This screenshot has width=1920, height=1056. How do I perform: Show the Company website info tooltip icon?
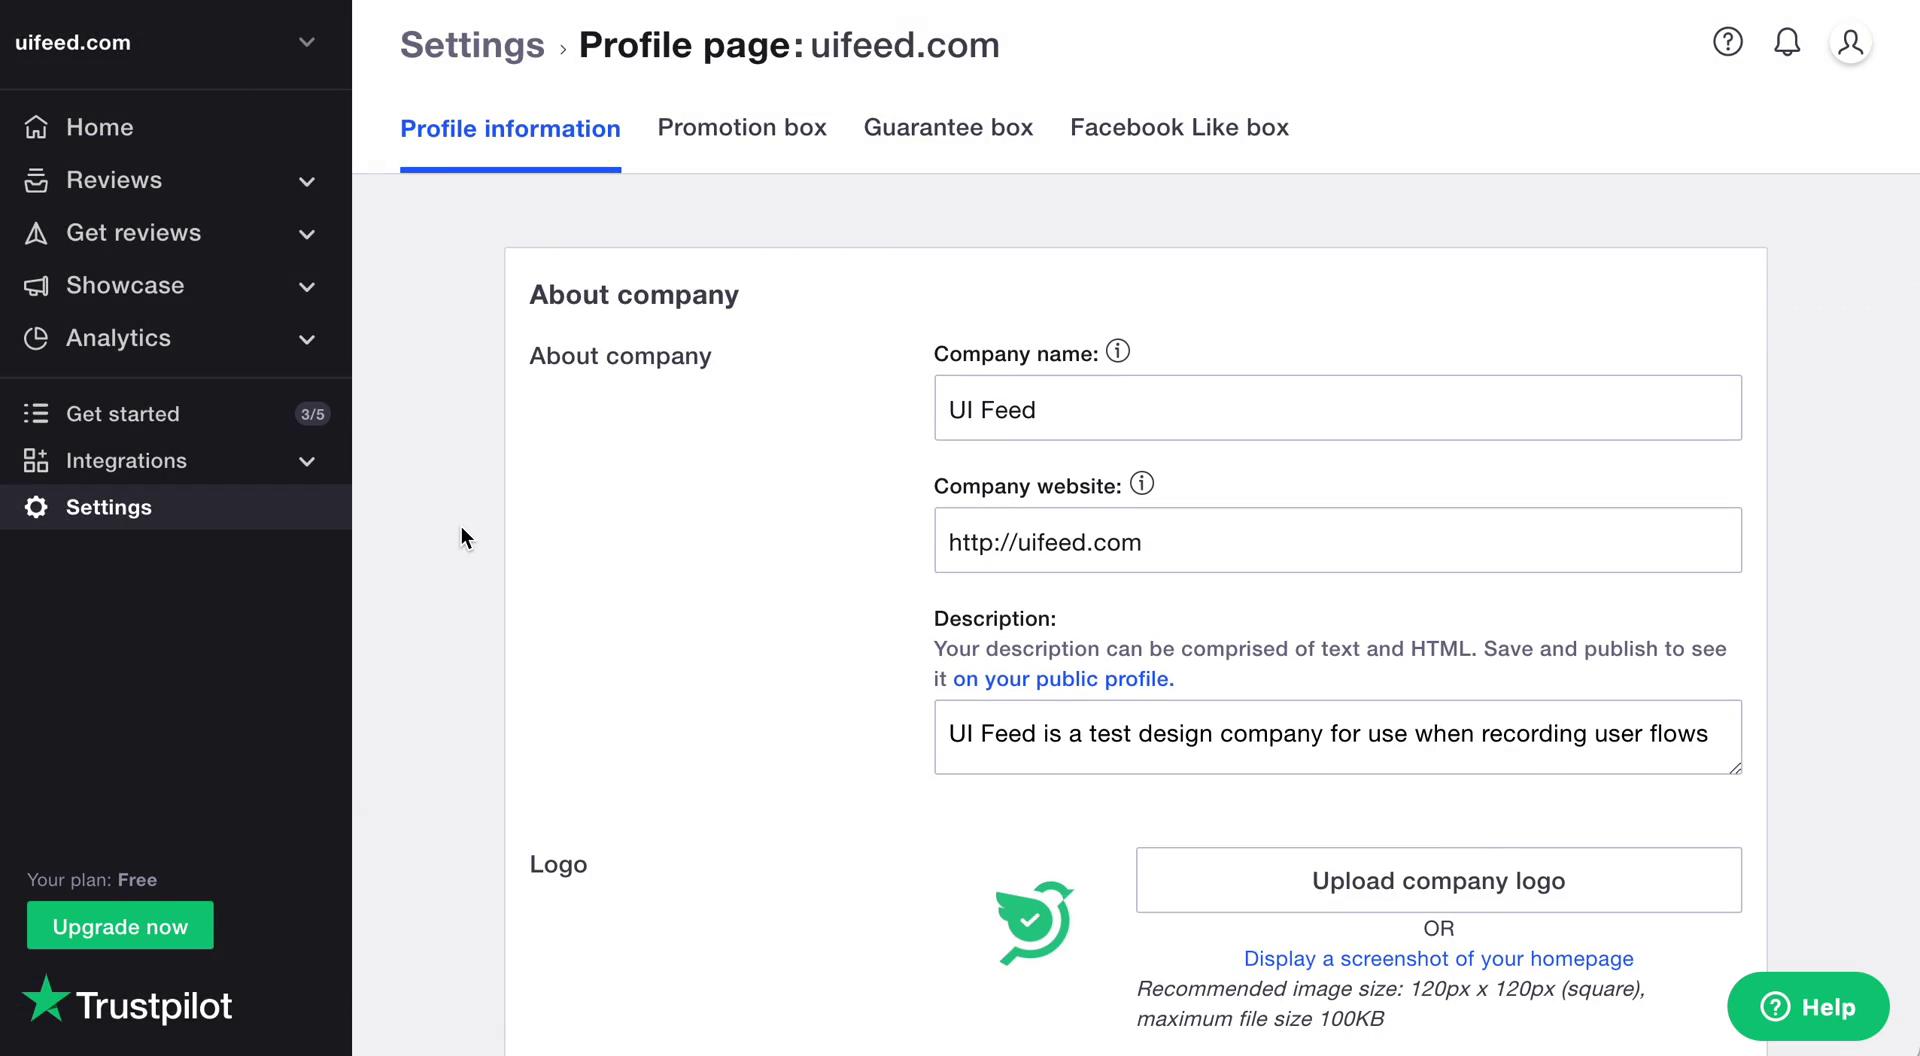coord(1142,483)
